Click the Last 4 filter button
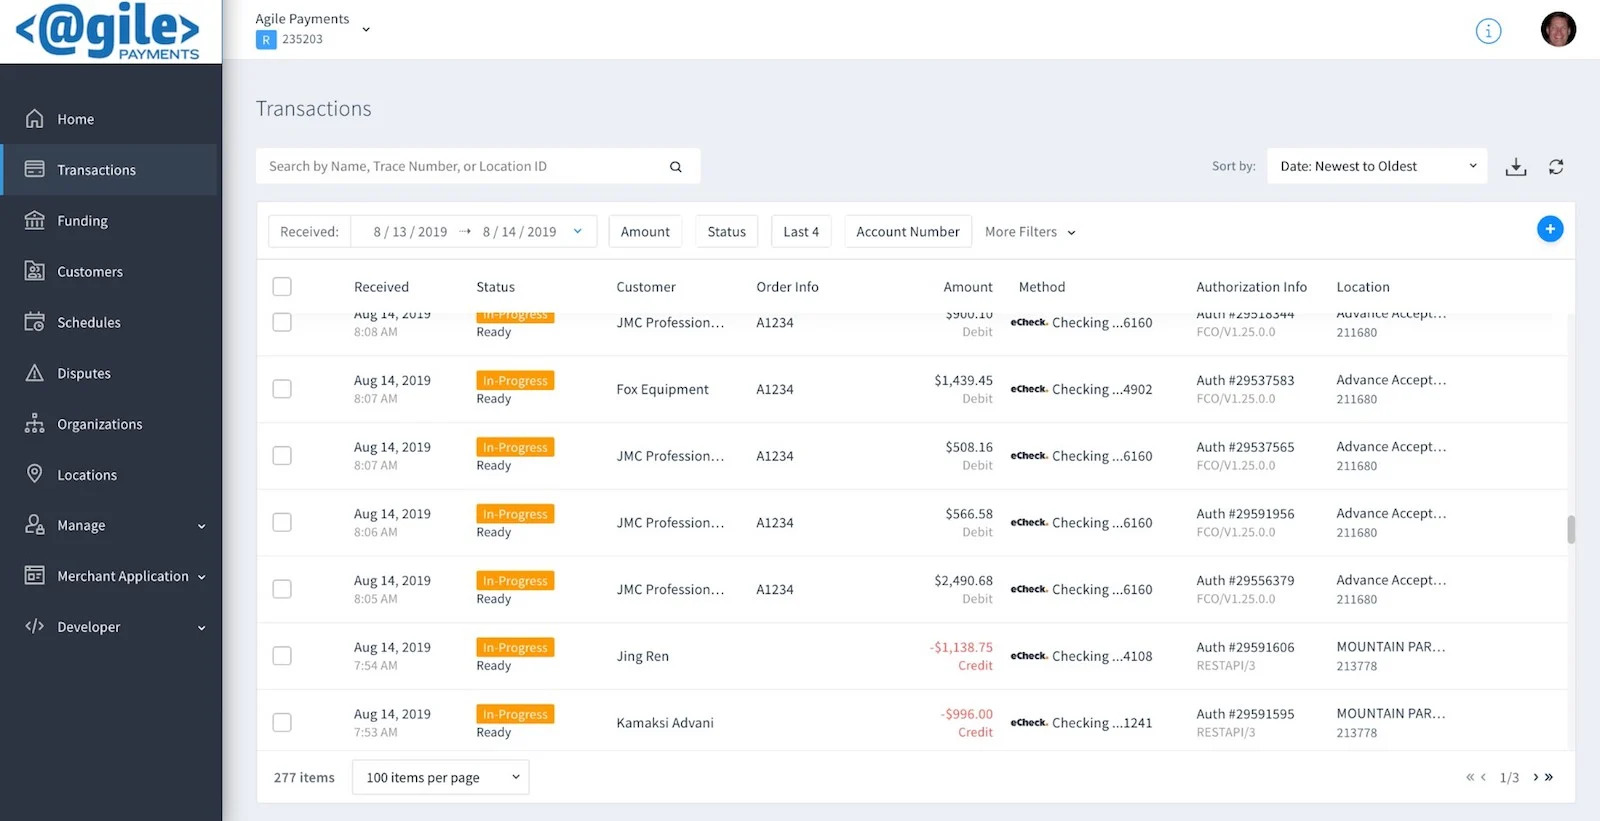 pyautogui.click(x=801, y=232)
